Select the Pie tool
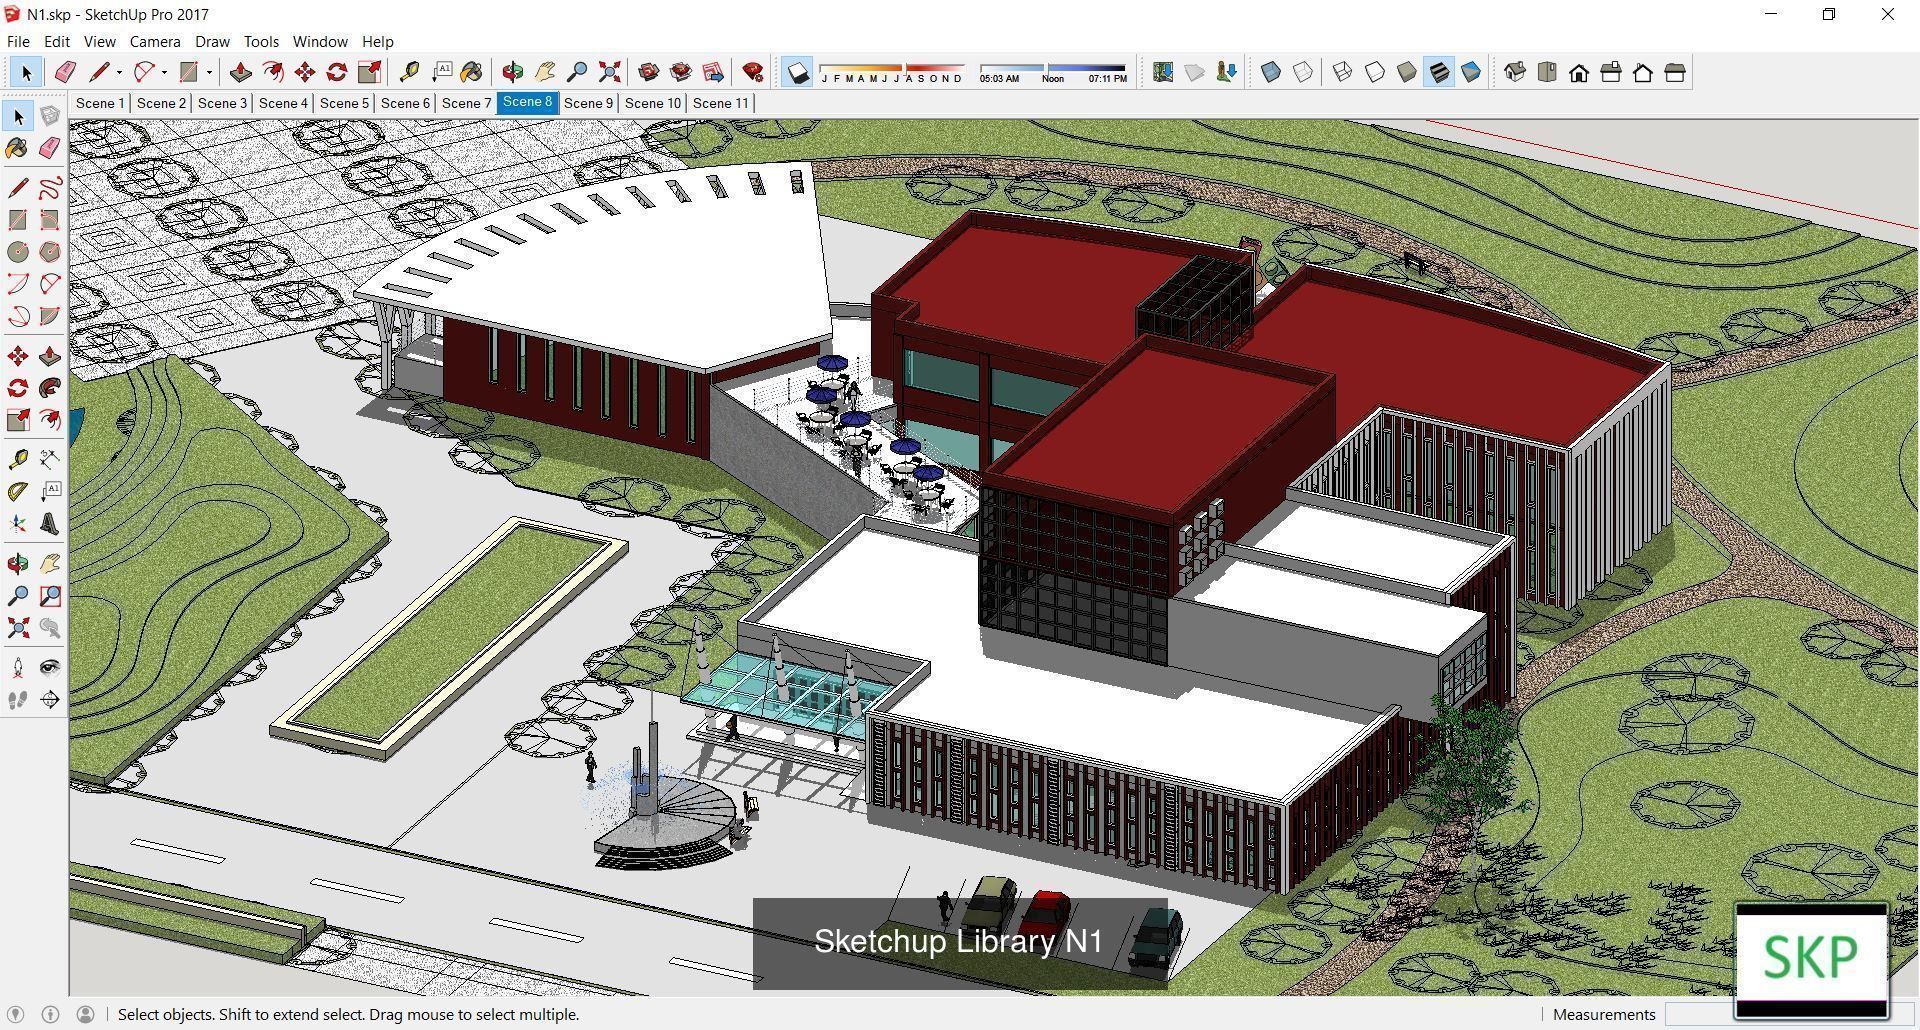 (50, 316)
